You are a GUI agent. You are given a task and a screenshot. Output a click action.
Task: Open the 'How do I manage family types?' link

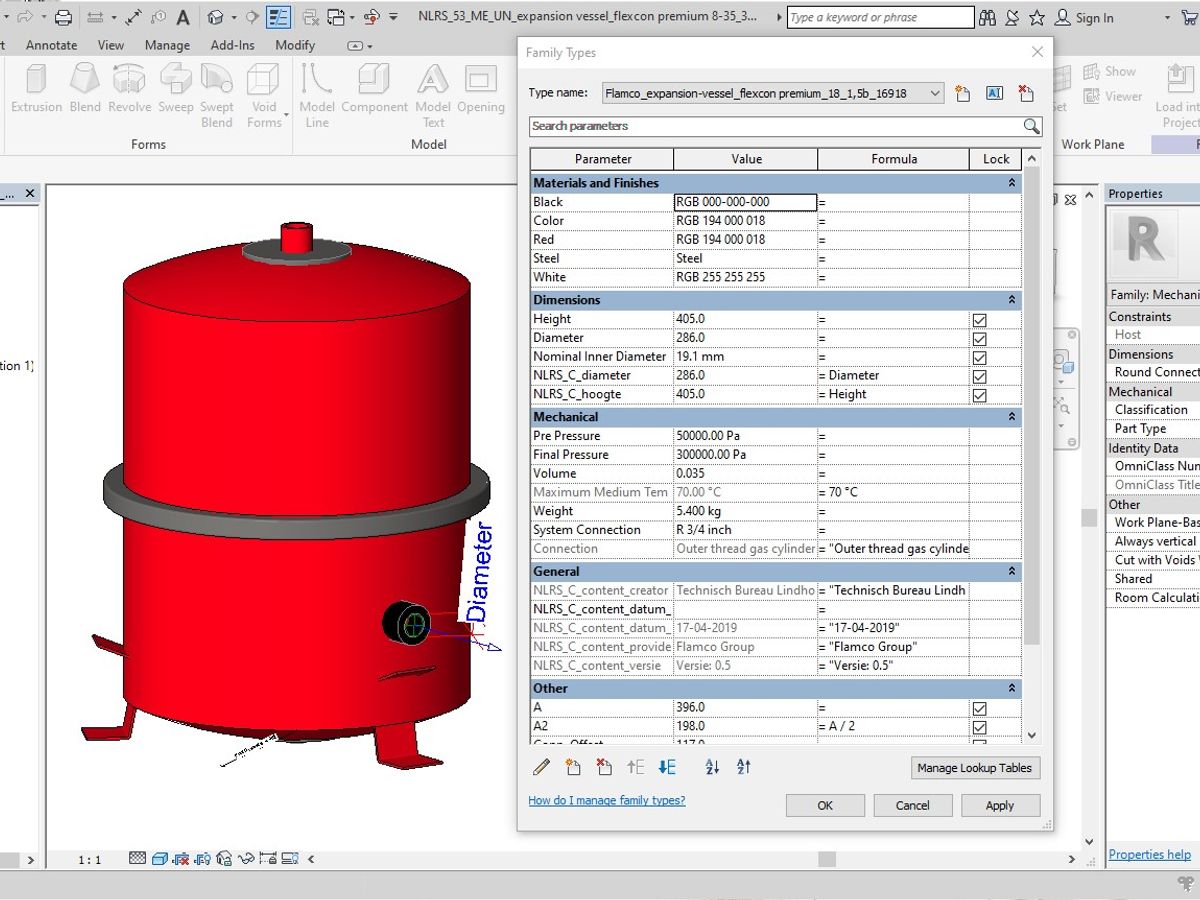(x=606, y=800)
